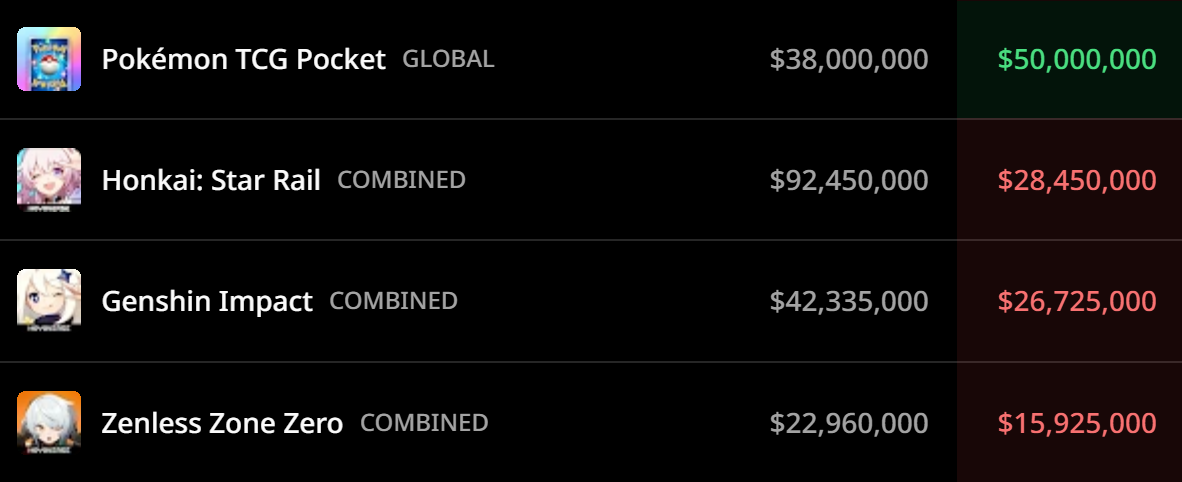The height and width of the screenshot is (482, 1182).
Task: Click the COMBINED tag beside Genshin Impact
Action: point(393,301)
